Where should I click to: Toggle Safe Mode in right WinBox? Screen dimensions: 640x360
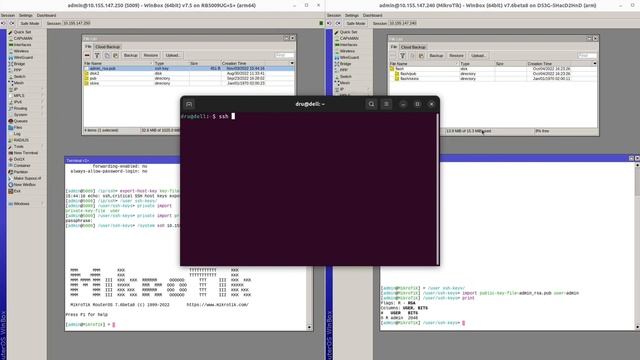tap(356, 23)
